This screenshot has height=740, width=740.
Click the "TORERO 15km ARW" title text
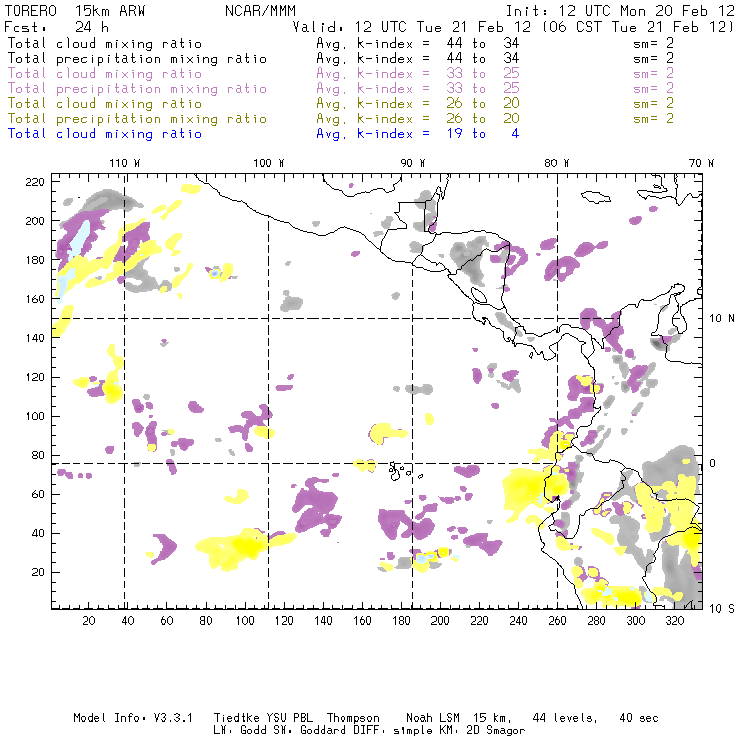pos(75,11)
